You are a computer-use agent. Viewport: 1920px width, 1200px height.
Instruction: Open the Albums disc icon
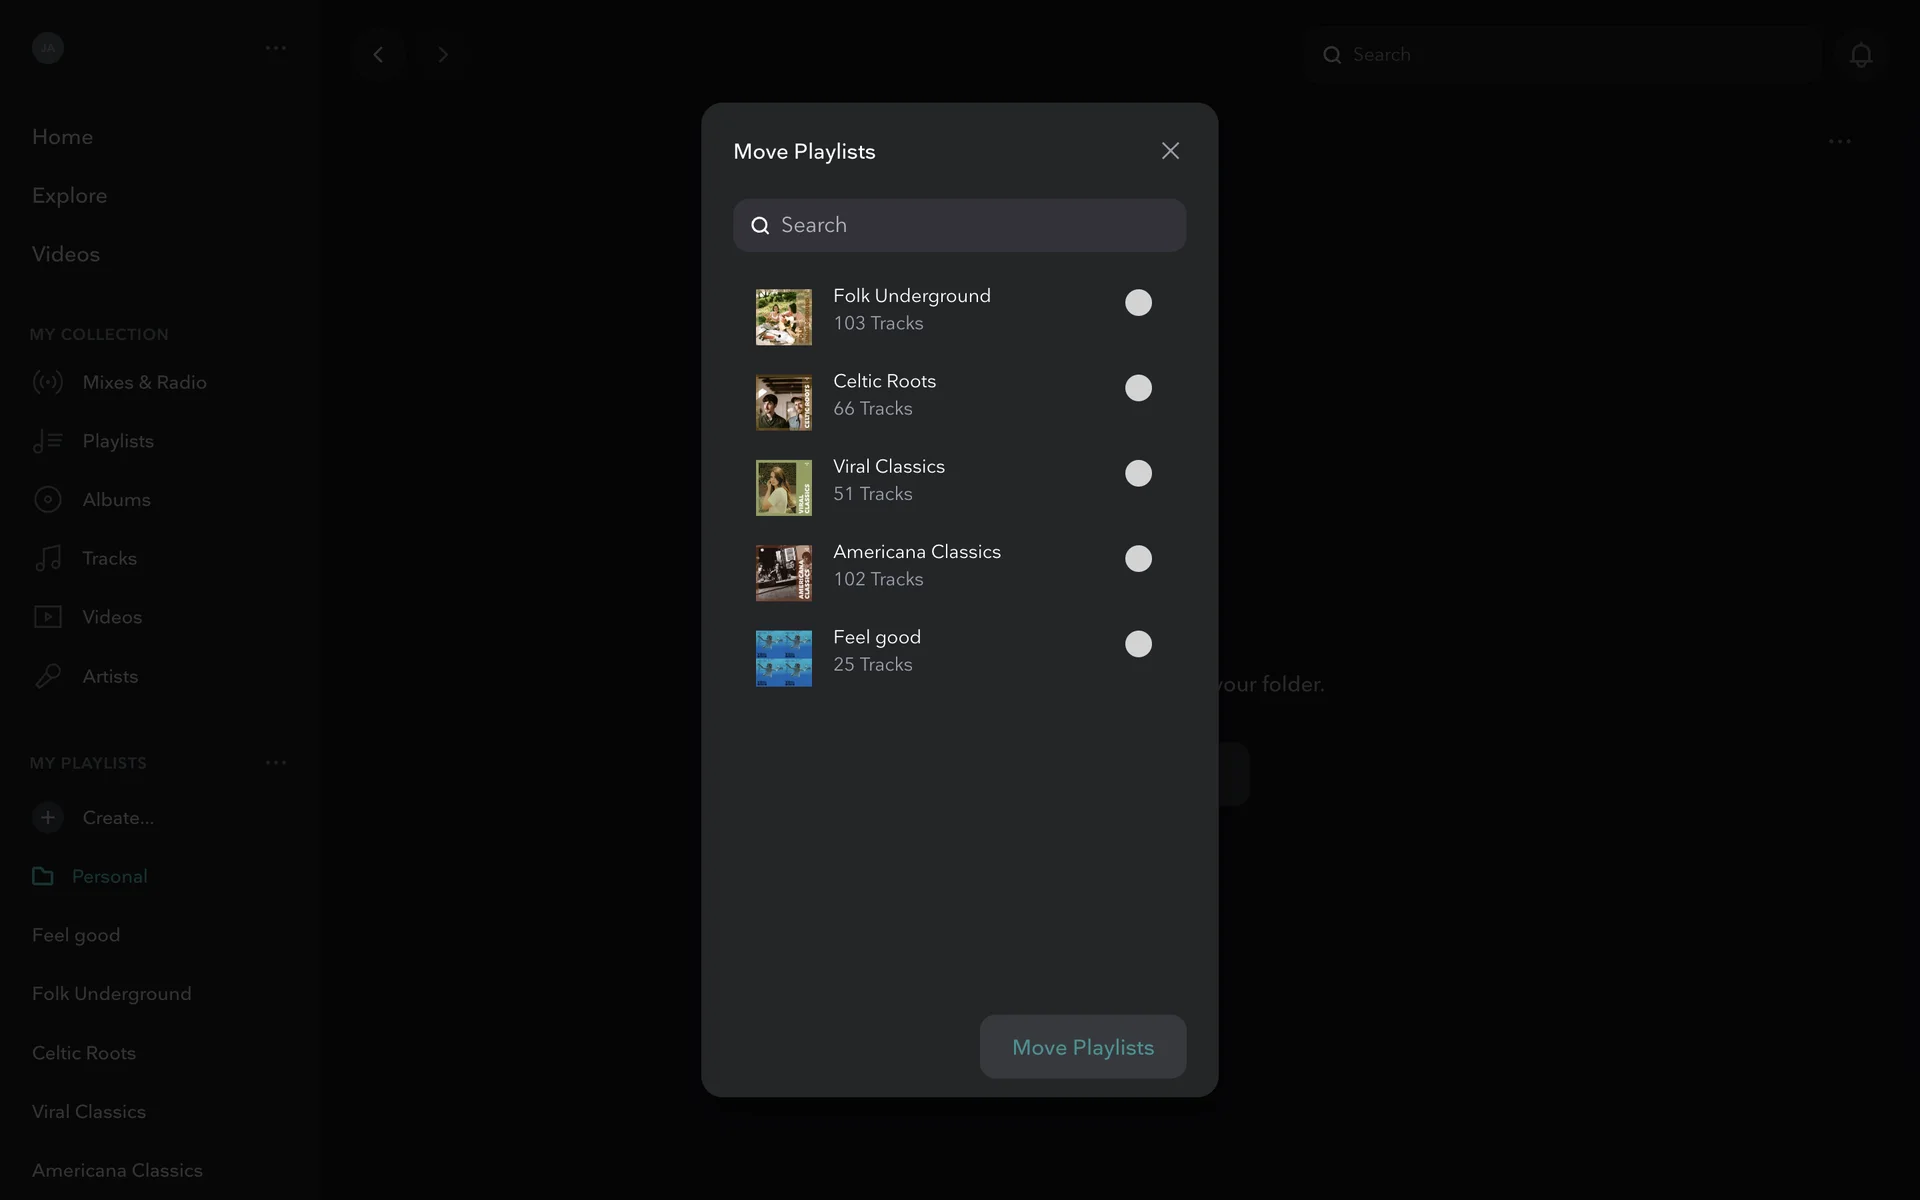[47, 500]
